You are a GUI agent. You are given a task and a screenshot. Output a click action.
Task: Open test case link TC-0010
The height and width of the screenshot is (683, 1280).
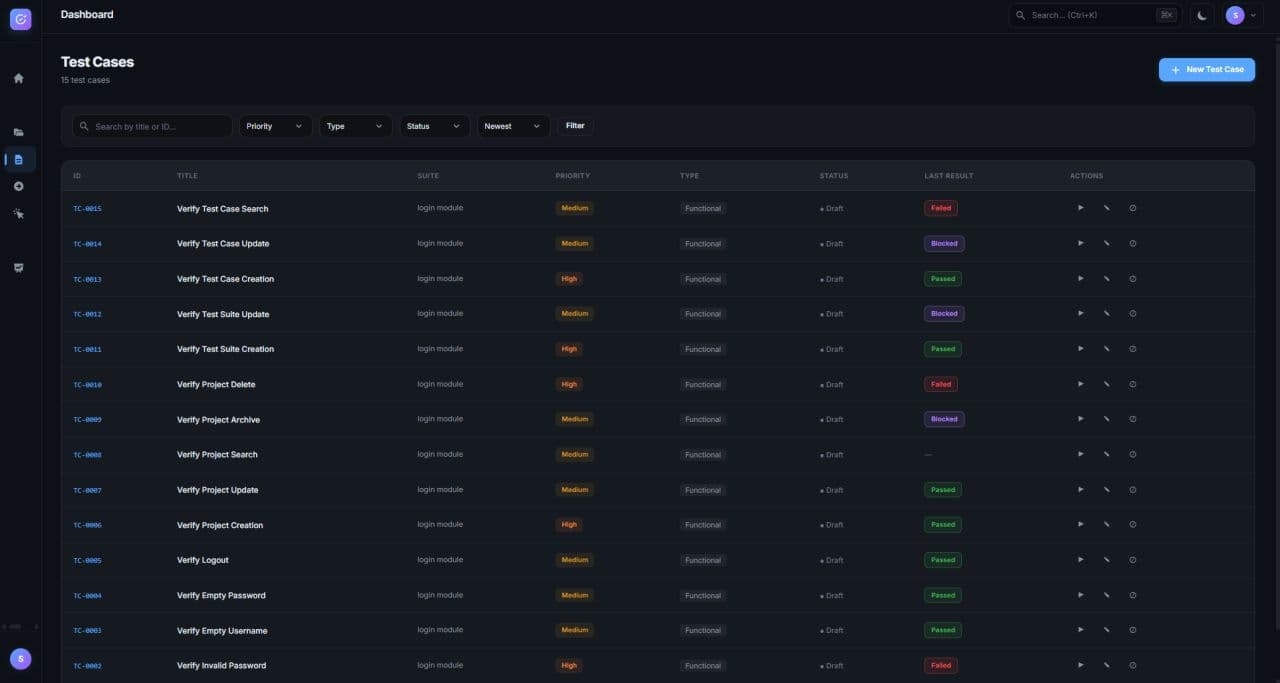pos(87,385)
